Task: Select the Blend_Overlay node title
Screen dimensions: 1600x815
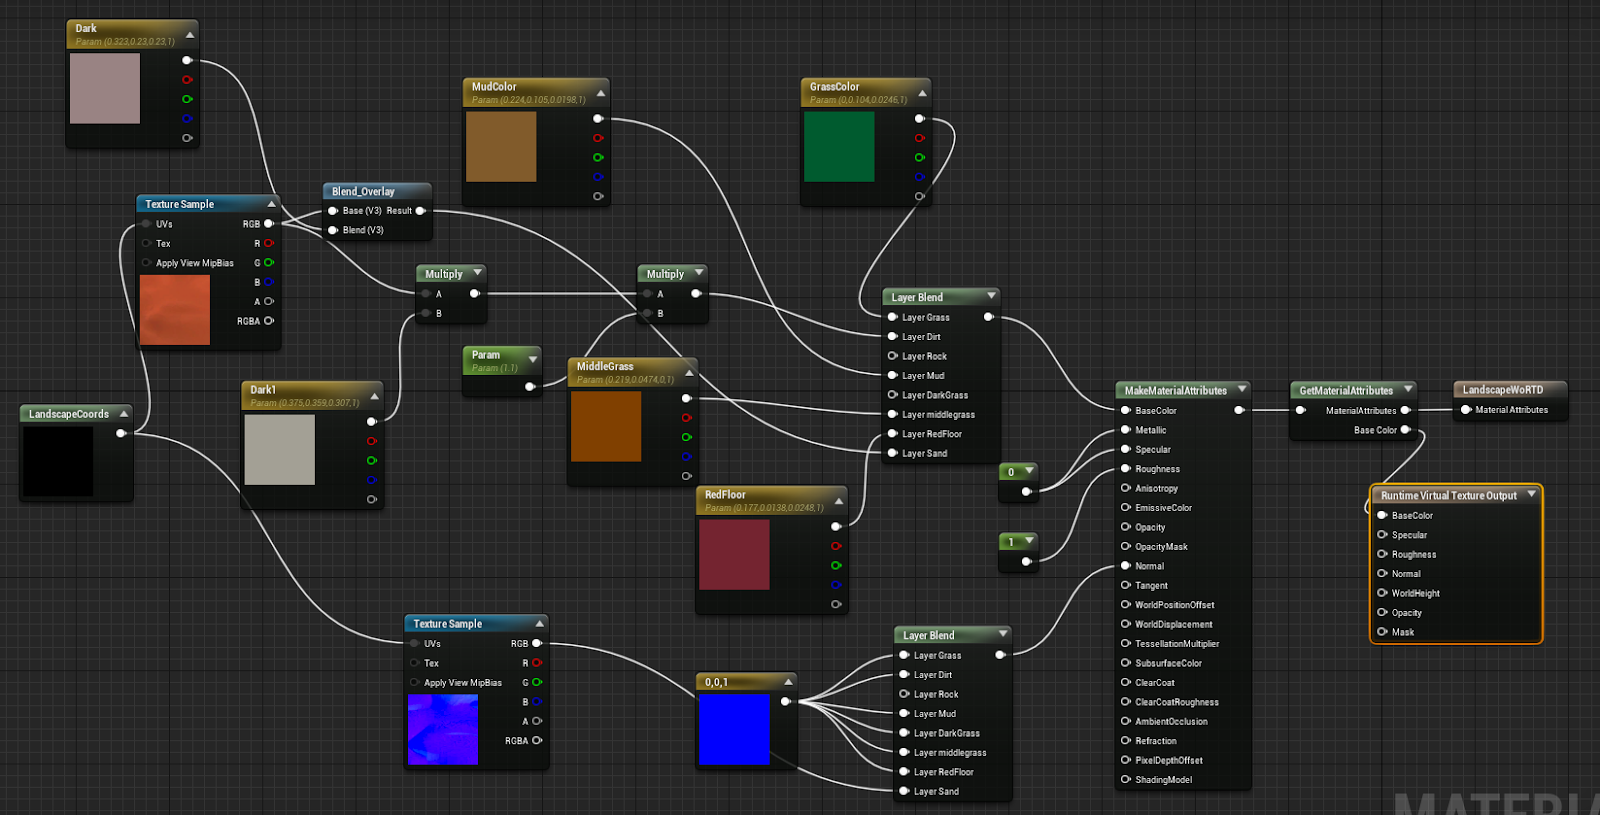Action: [x=364, y=191]
